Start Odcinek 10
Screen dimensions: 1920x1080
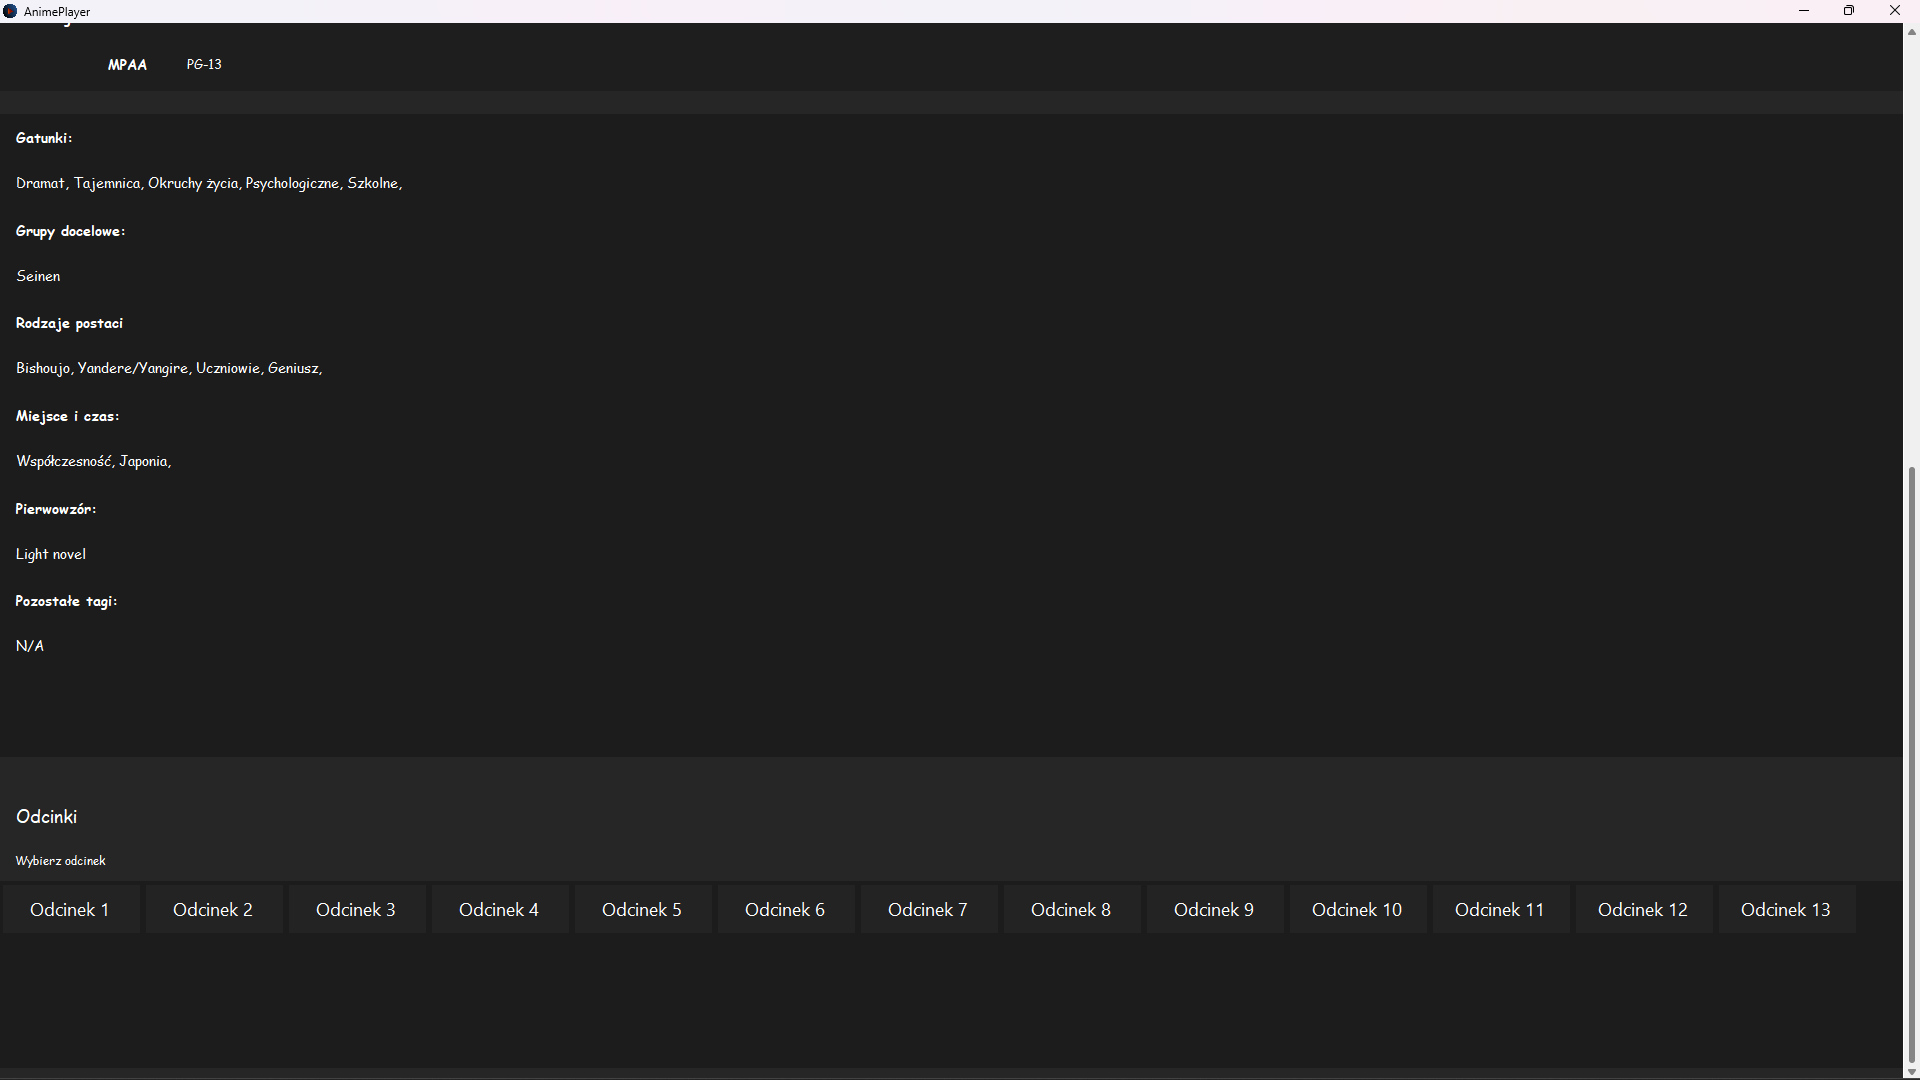(1356, 909)
